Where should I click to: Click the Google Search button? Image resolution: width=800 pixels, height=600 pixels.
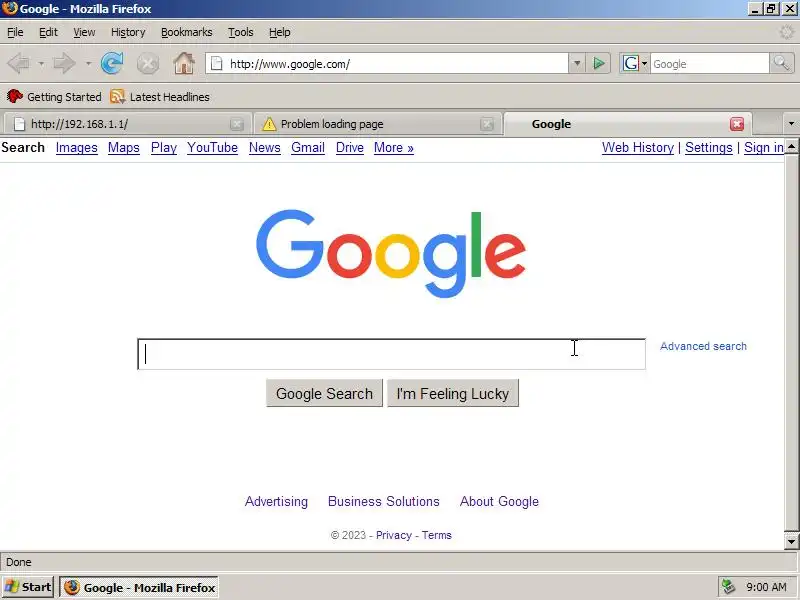(x=324, y=393)
